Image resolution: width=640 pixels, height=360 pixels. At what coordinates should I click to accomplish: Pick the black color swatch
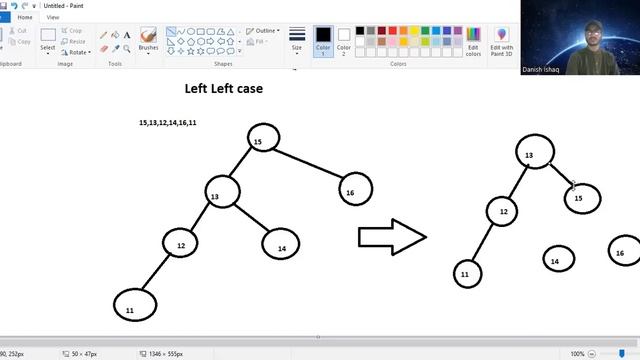(x=360, y=31)
